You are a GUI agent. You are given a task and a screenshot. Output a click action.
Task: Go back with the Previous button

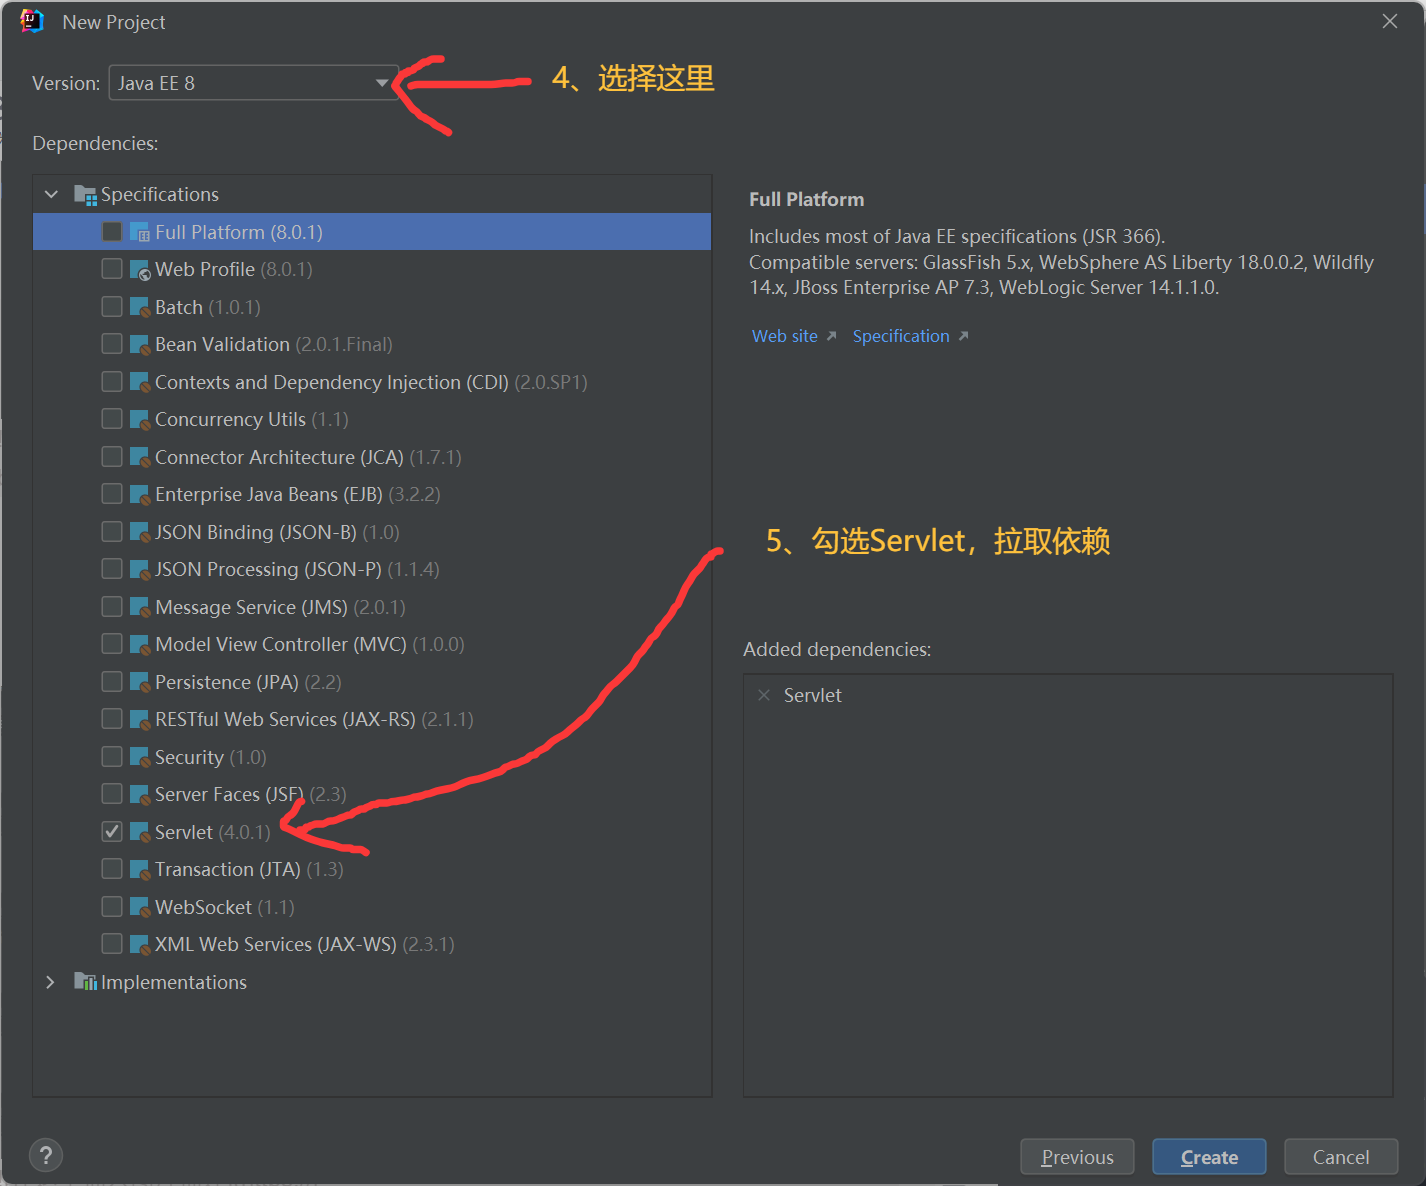pos(1077,1157)
